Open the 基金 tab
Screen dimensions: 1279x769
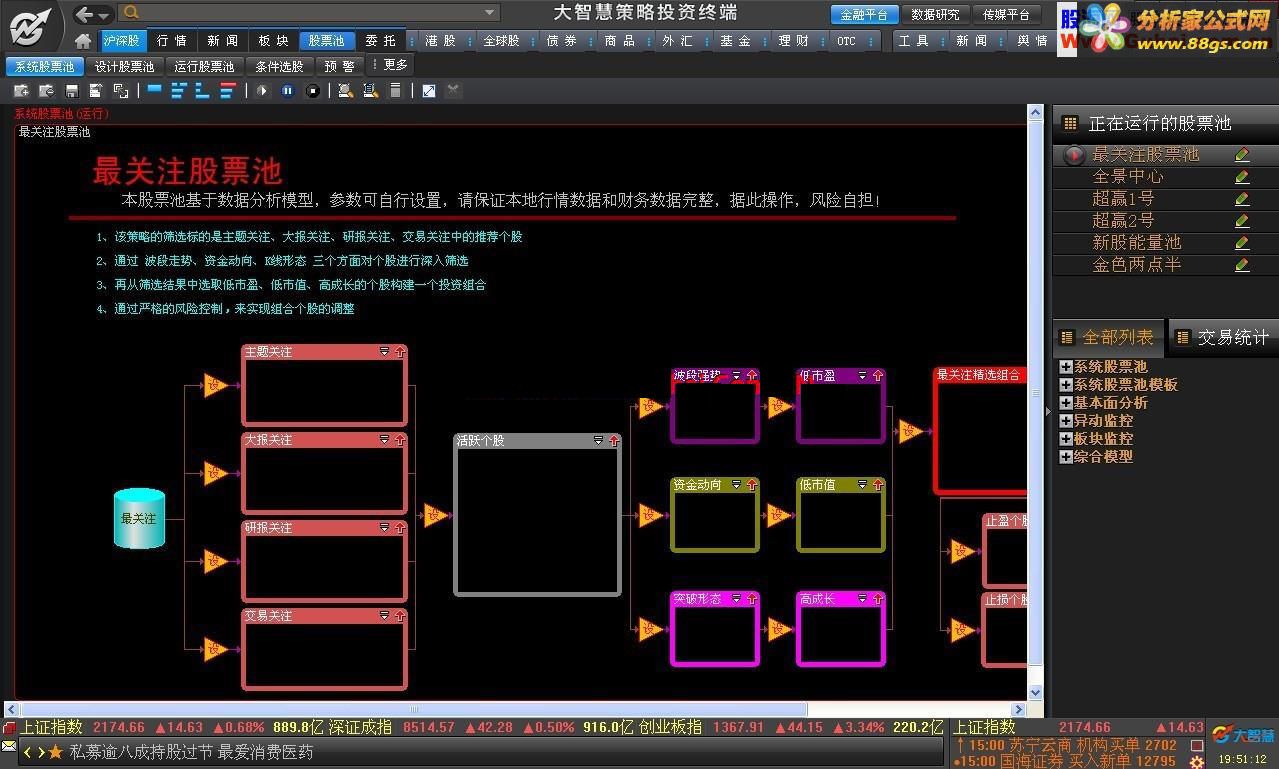coord(735,41)
